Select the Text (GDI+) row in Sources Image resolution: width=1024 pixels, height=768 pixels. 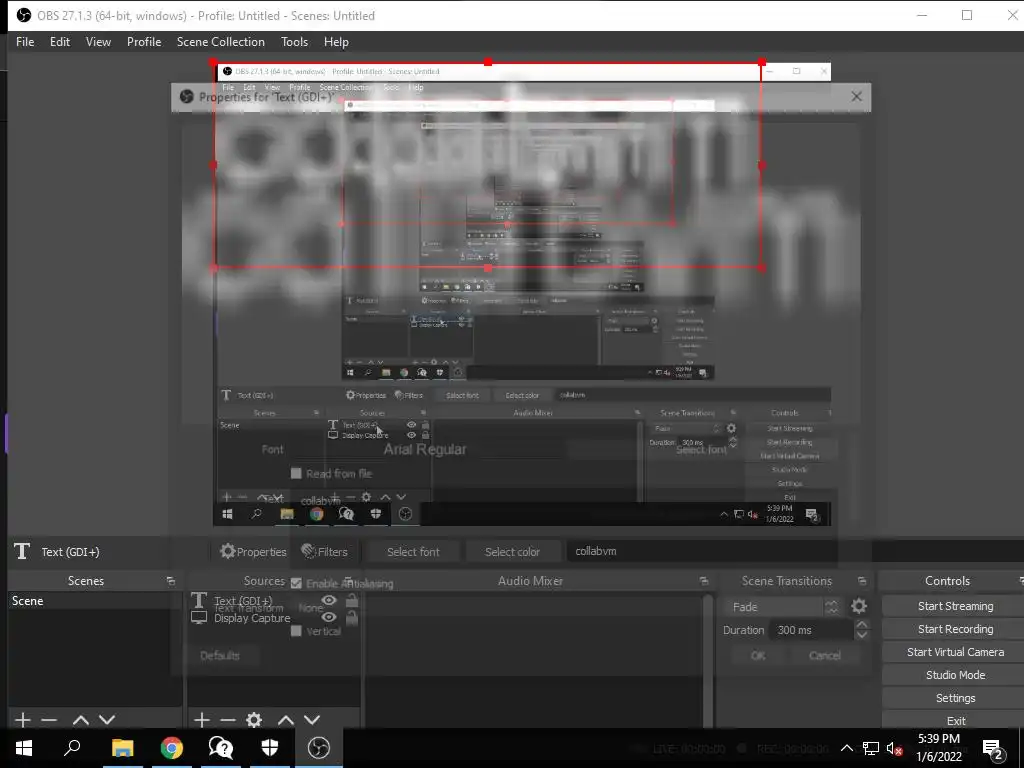[x=274, y=600]
